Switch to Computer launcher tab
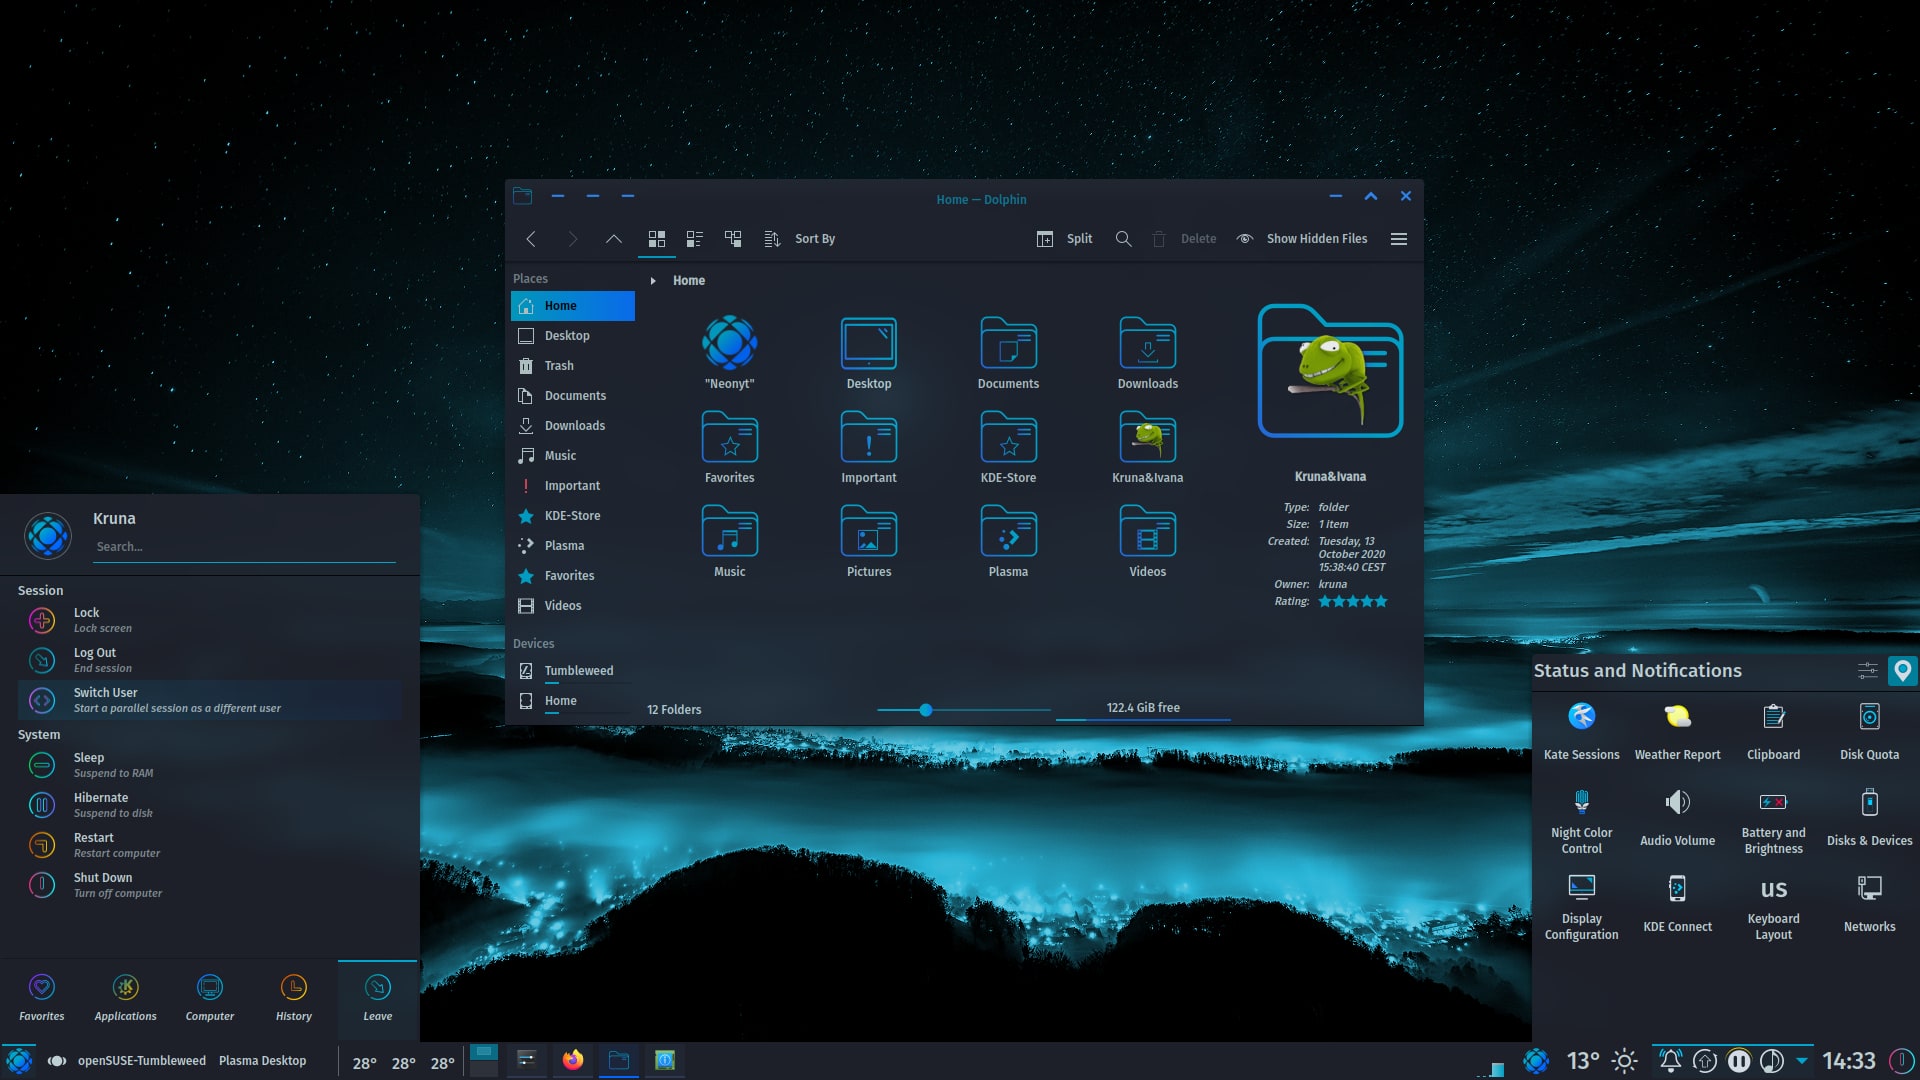 click(210, 998)
